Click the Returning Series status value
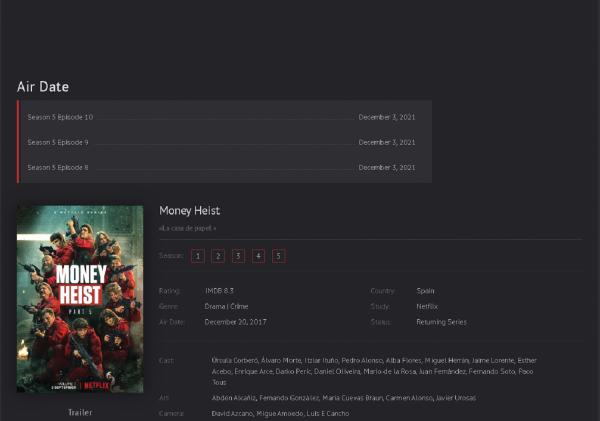The image size is (600, 421). (x=442, y=322)
